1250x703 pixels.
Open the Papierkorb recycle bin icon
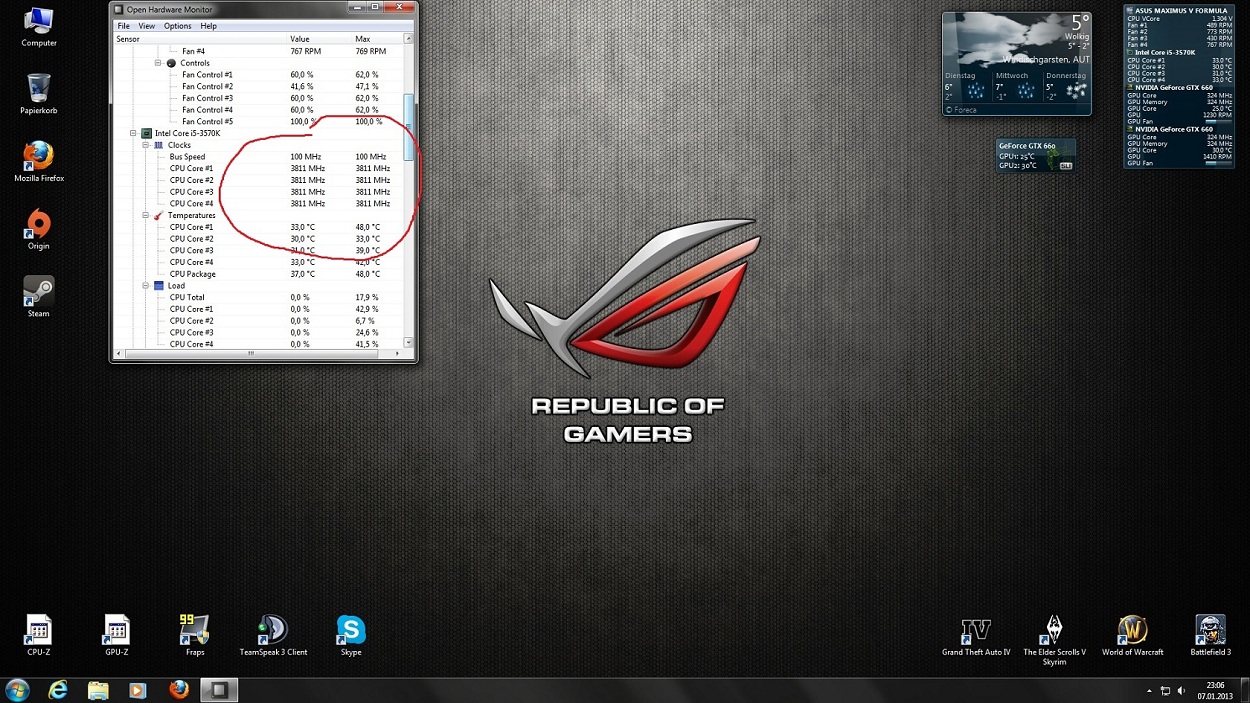tap(38, 94)
